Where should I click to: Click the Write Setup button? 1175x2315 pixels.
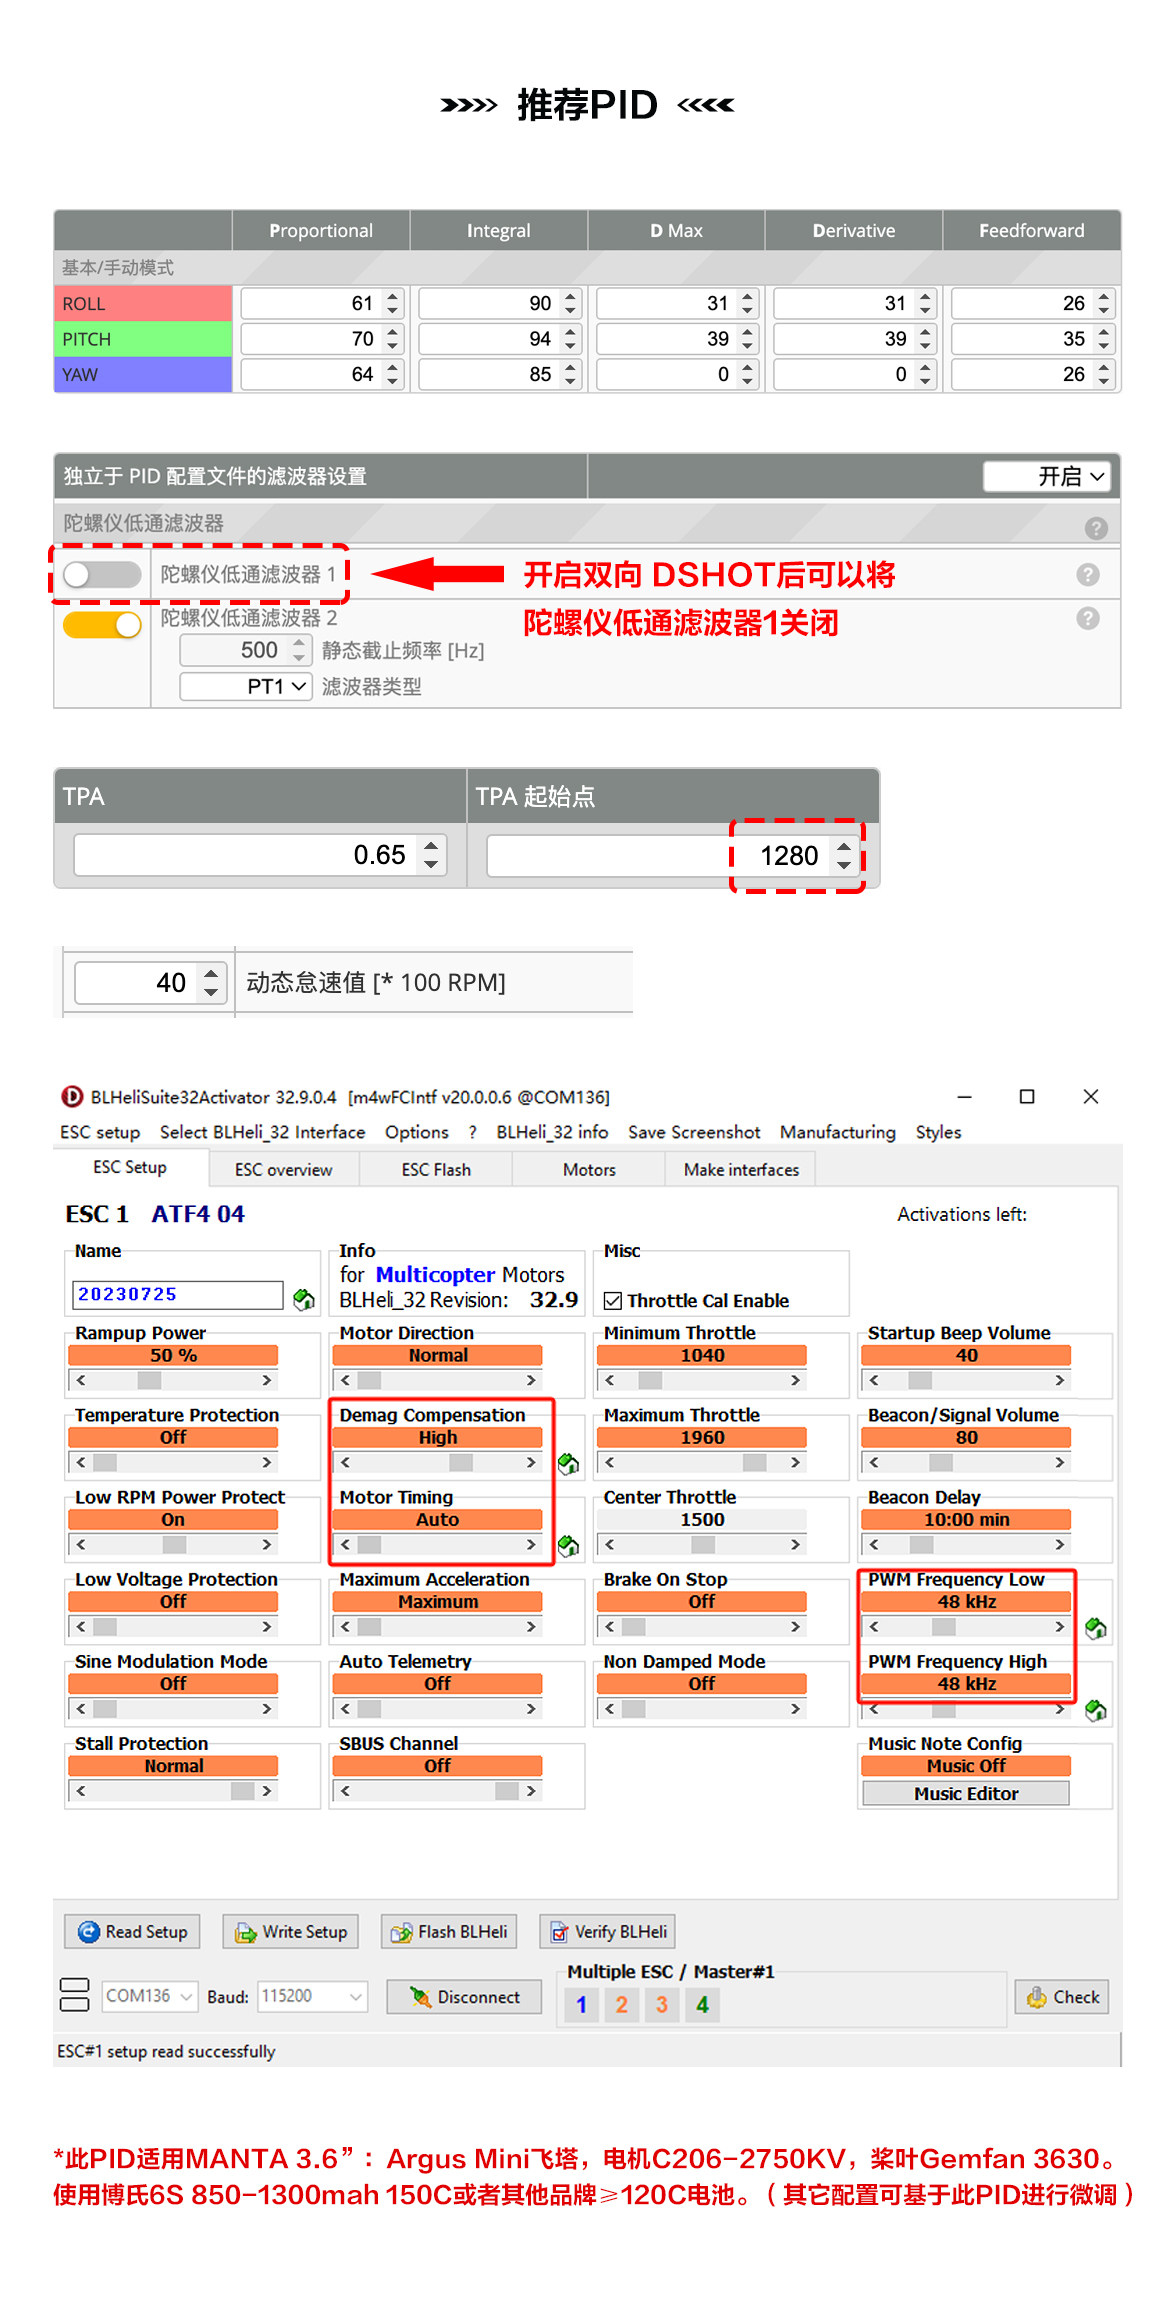[291, 1931]
